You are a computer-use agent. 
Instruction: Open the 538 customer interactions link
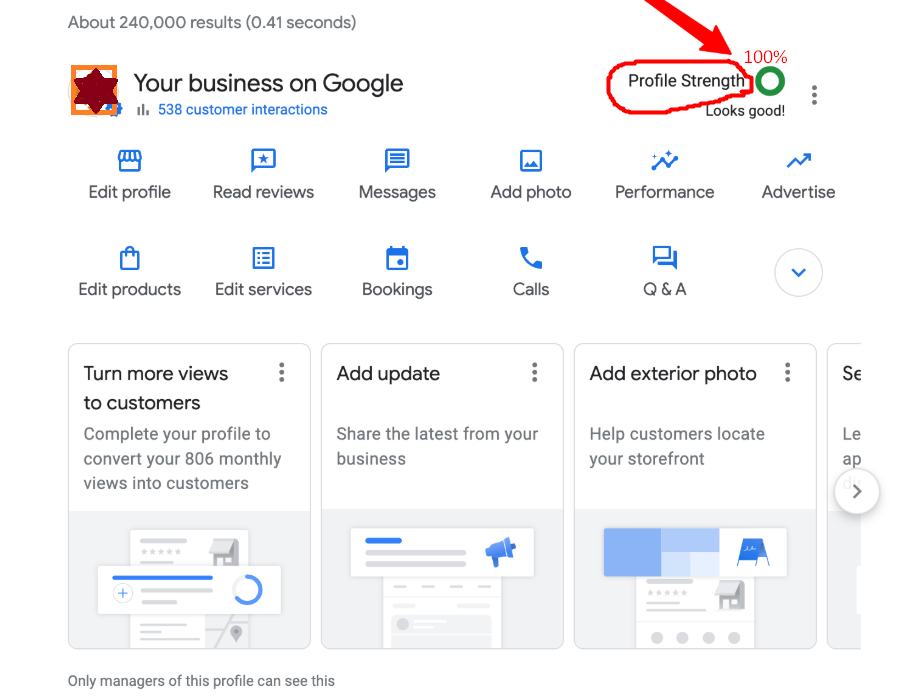coord(242,109)
